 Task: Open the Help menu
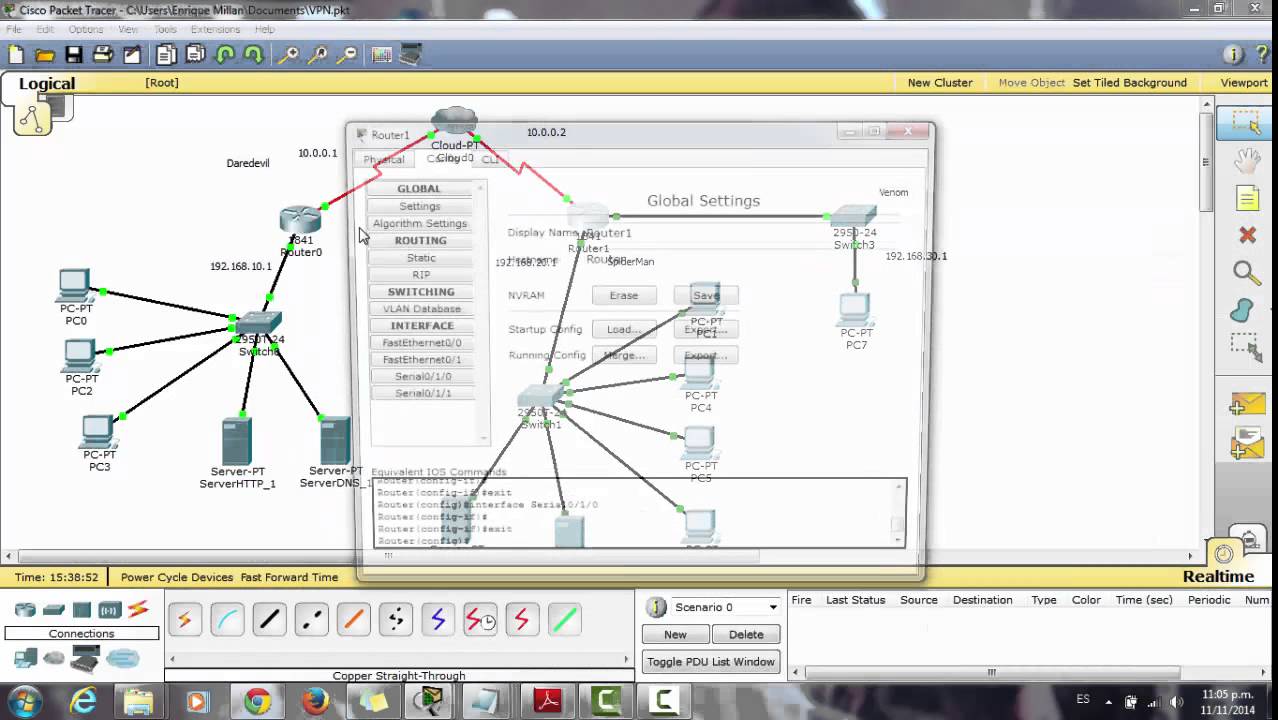(264, 29)
